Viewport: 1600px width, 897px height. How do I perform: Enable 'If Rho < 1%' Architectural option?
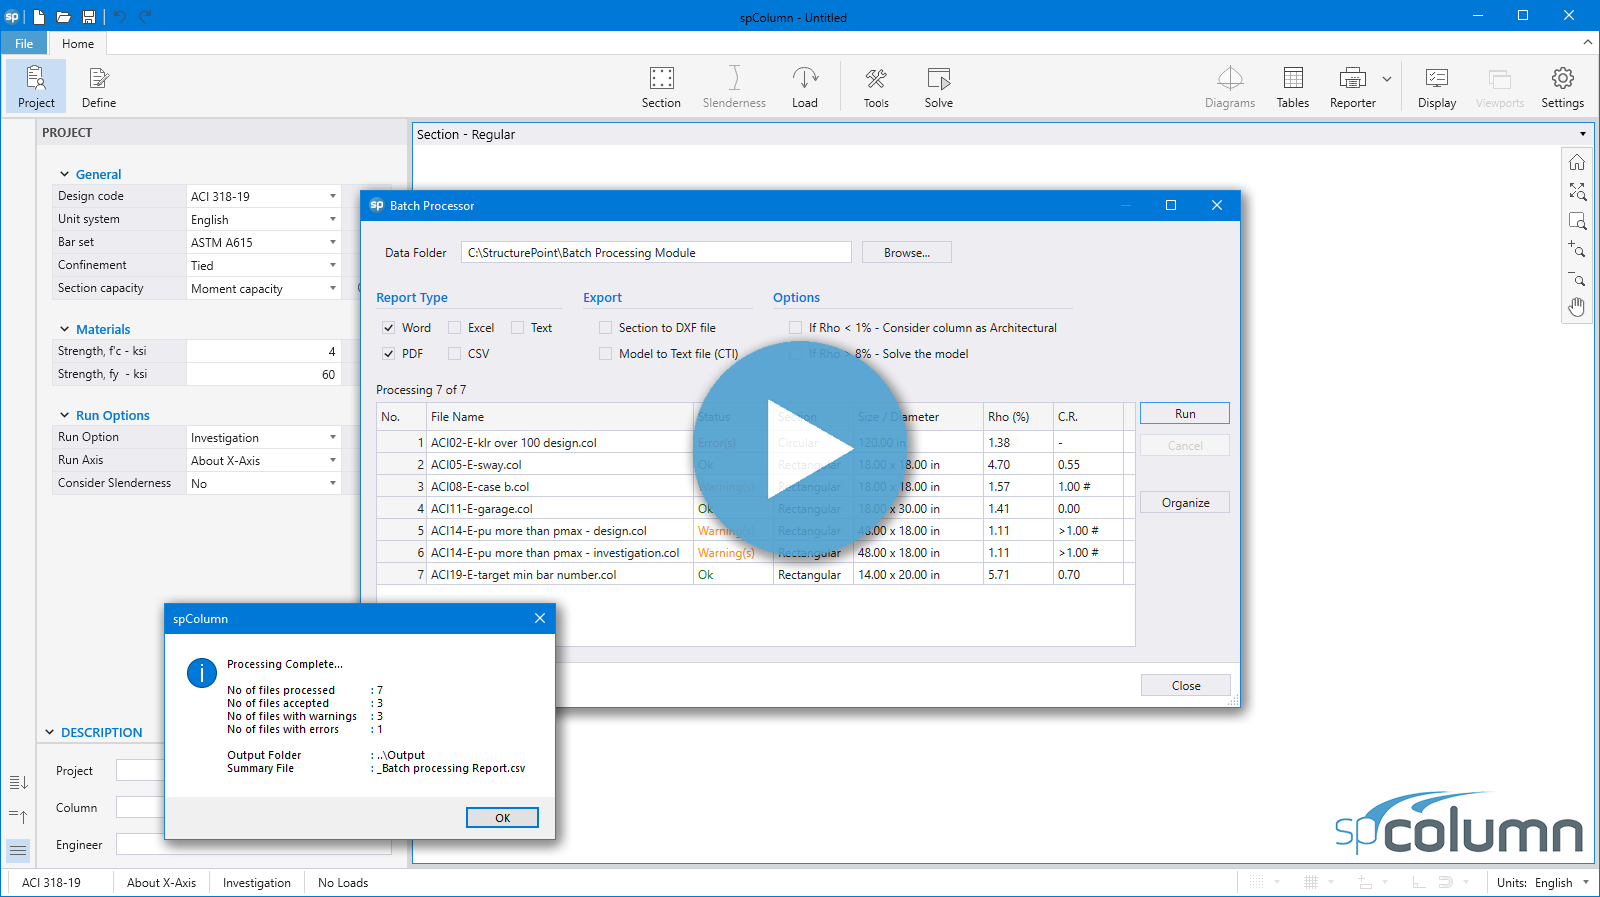(x=795, y=328)
